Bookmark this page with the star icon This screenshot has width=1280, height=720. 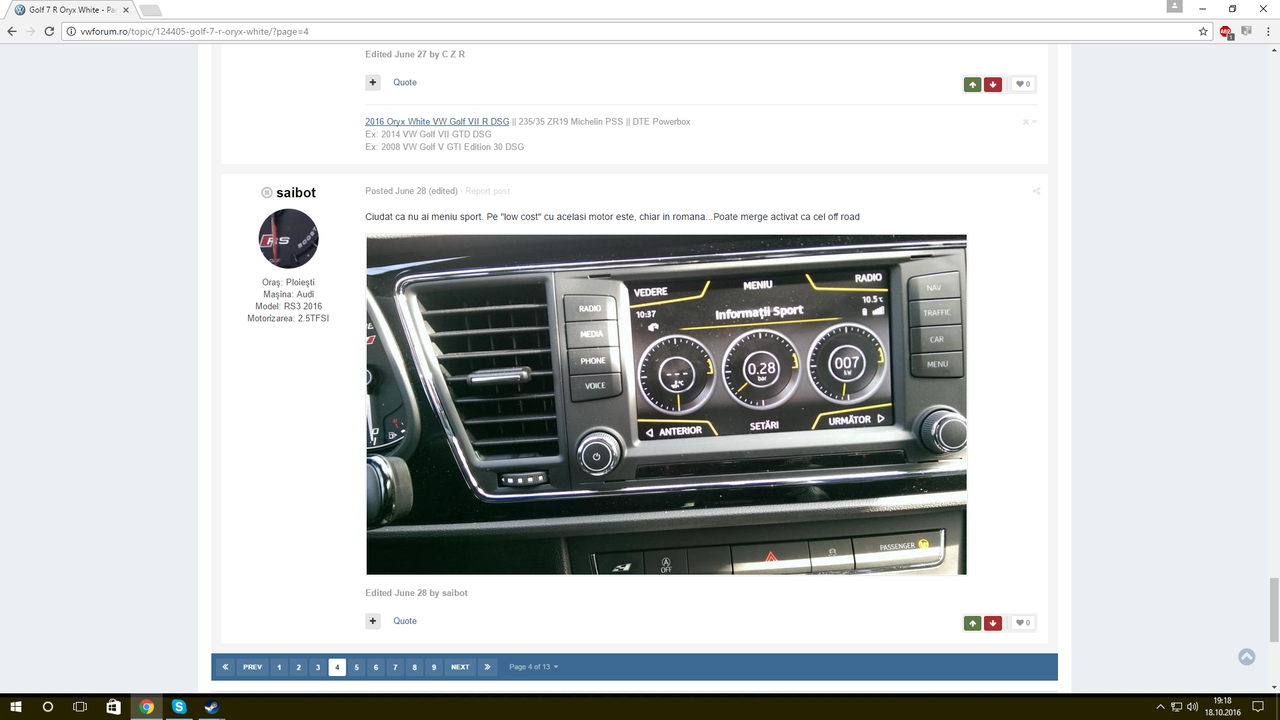pos(1204,31)
